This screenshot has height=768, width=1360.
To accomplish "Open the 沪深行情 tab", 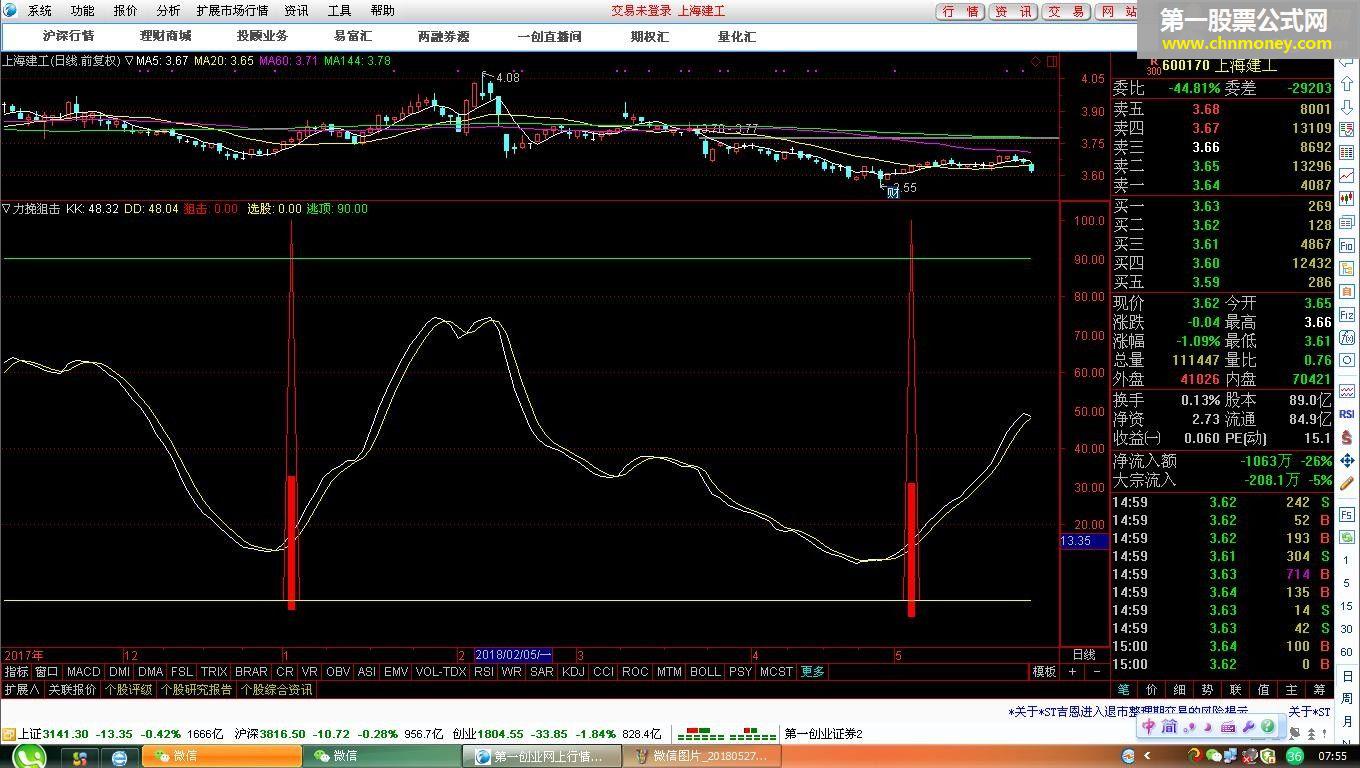I will pyautogui.click(x=68, y=36).
